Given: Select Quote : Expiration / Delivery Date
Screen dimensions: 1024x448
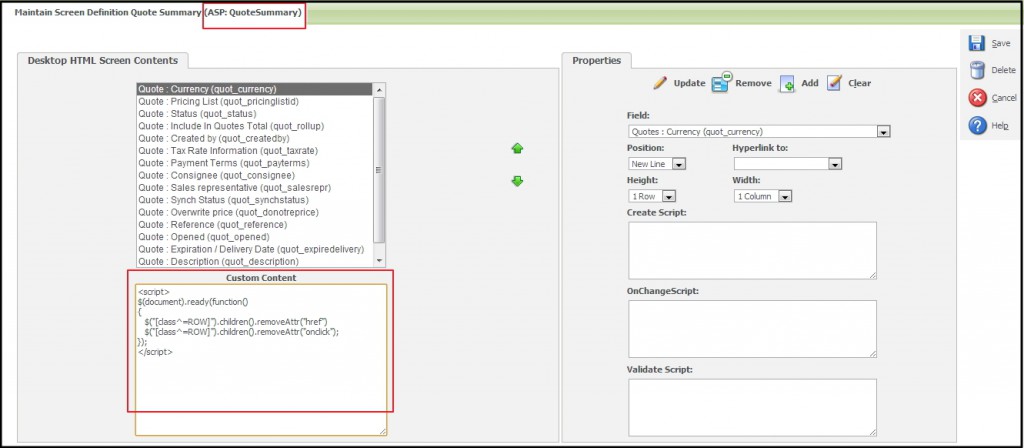Looking at the screenshot, I should (255, 249).
